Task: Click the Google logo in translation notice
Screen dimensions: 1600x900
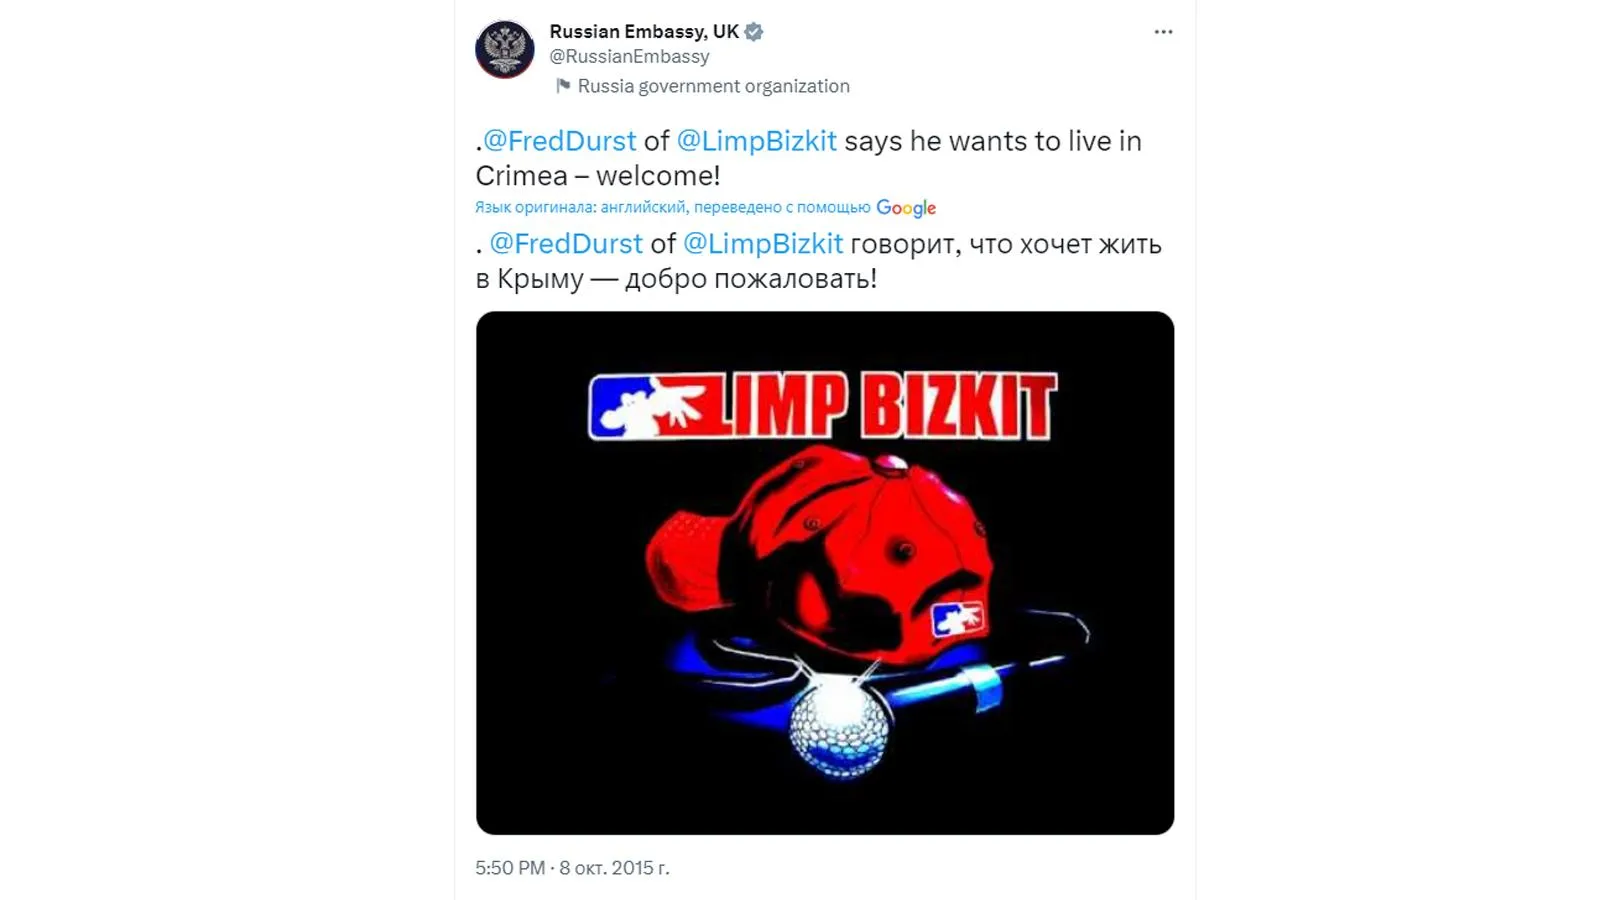Action: (906, 208)
